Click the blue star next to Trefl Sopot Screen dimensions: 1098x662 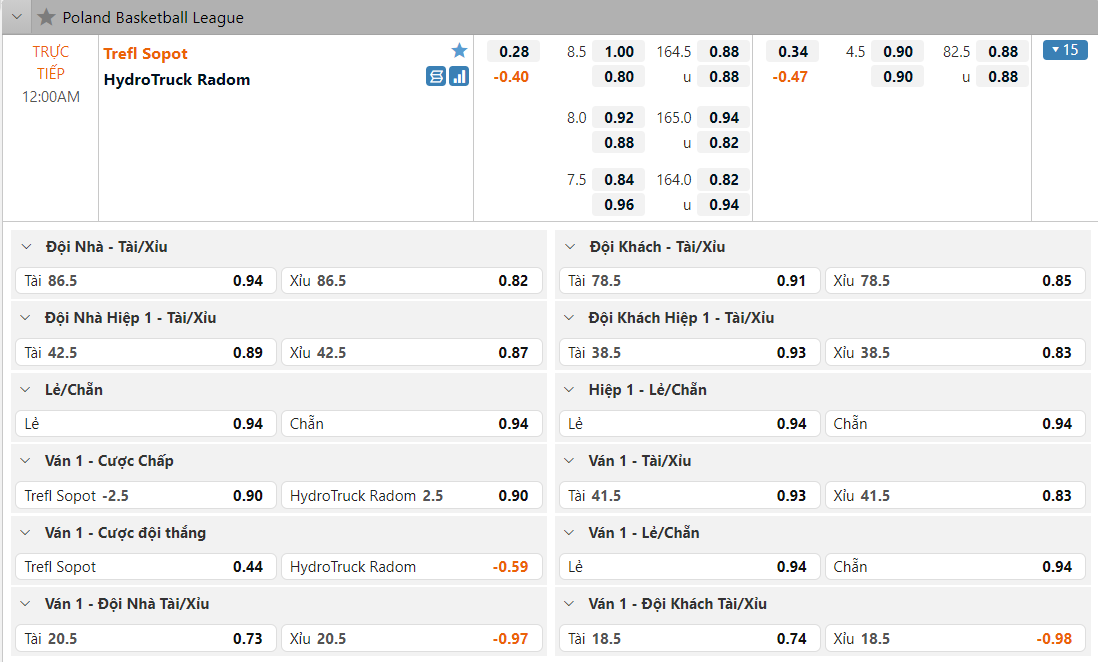(x=459, y=51)
